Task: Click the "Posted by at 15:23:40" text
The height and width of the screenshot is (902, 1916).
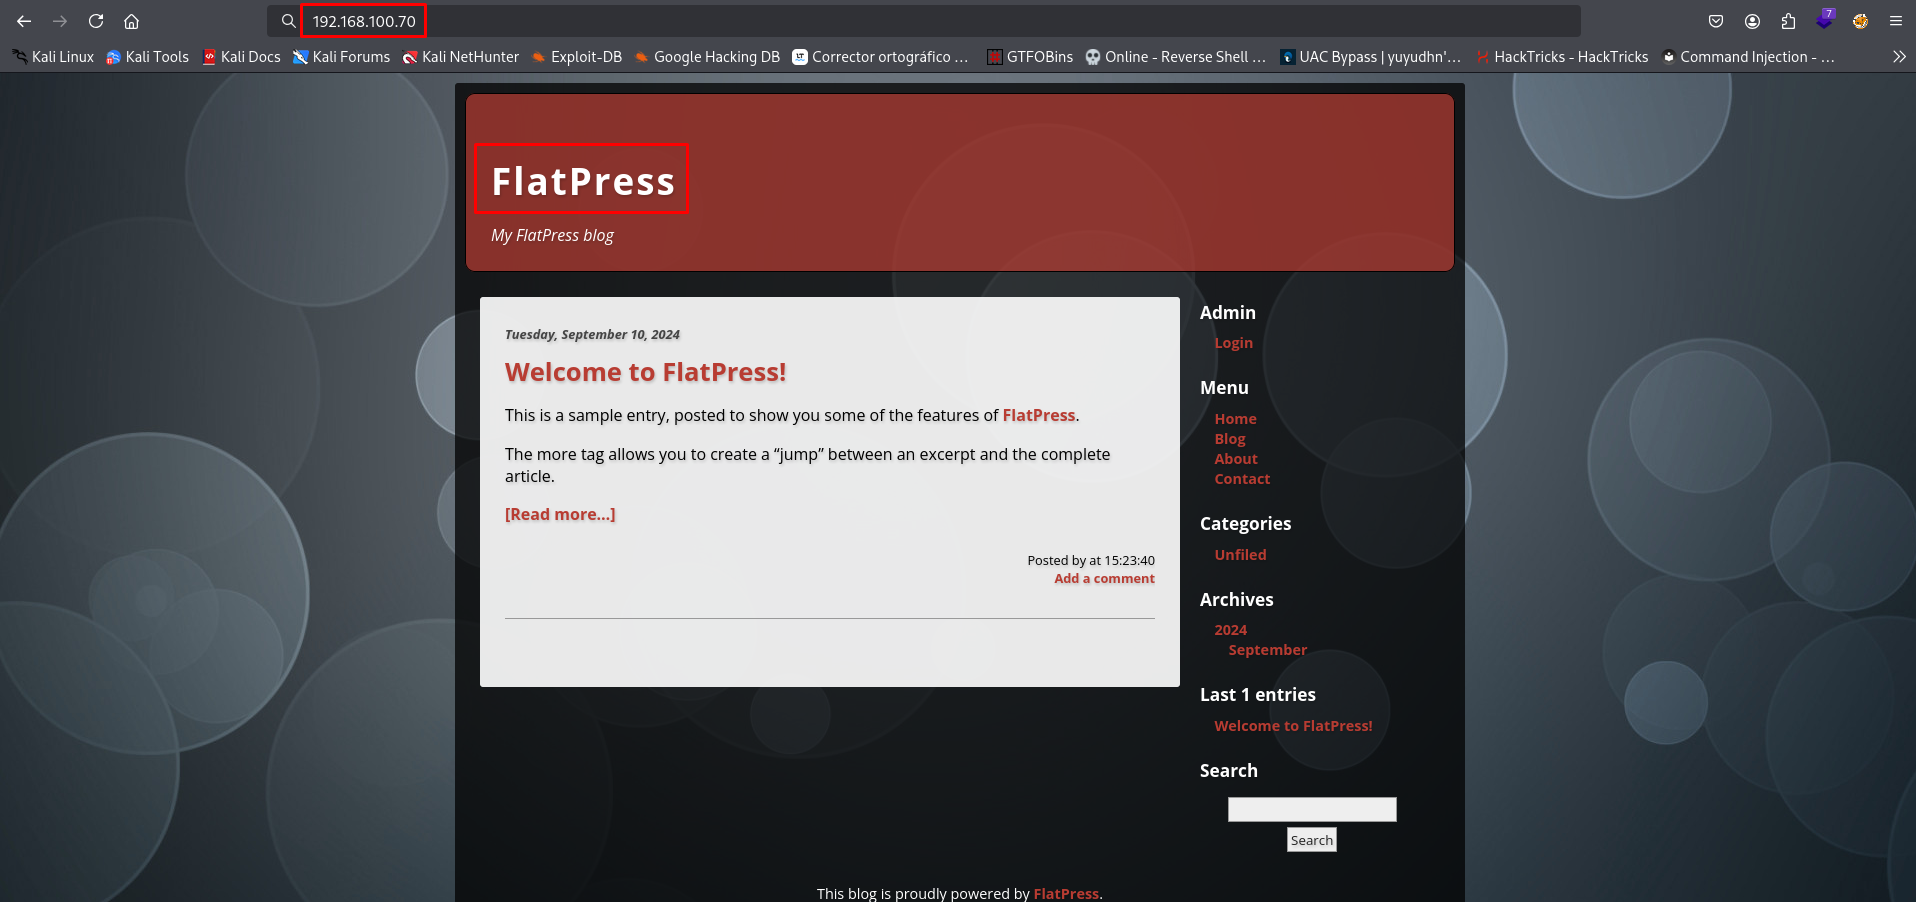Action: [1091, 561]
